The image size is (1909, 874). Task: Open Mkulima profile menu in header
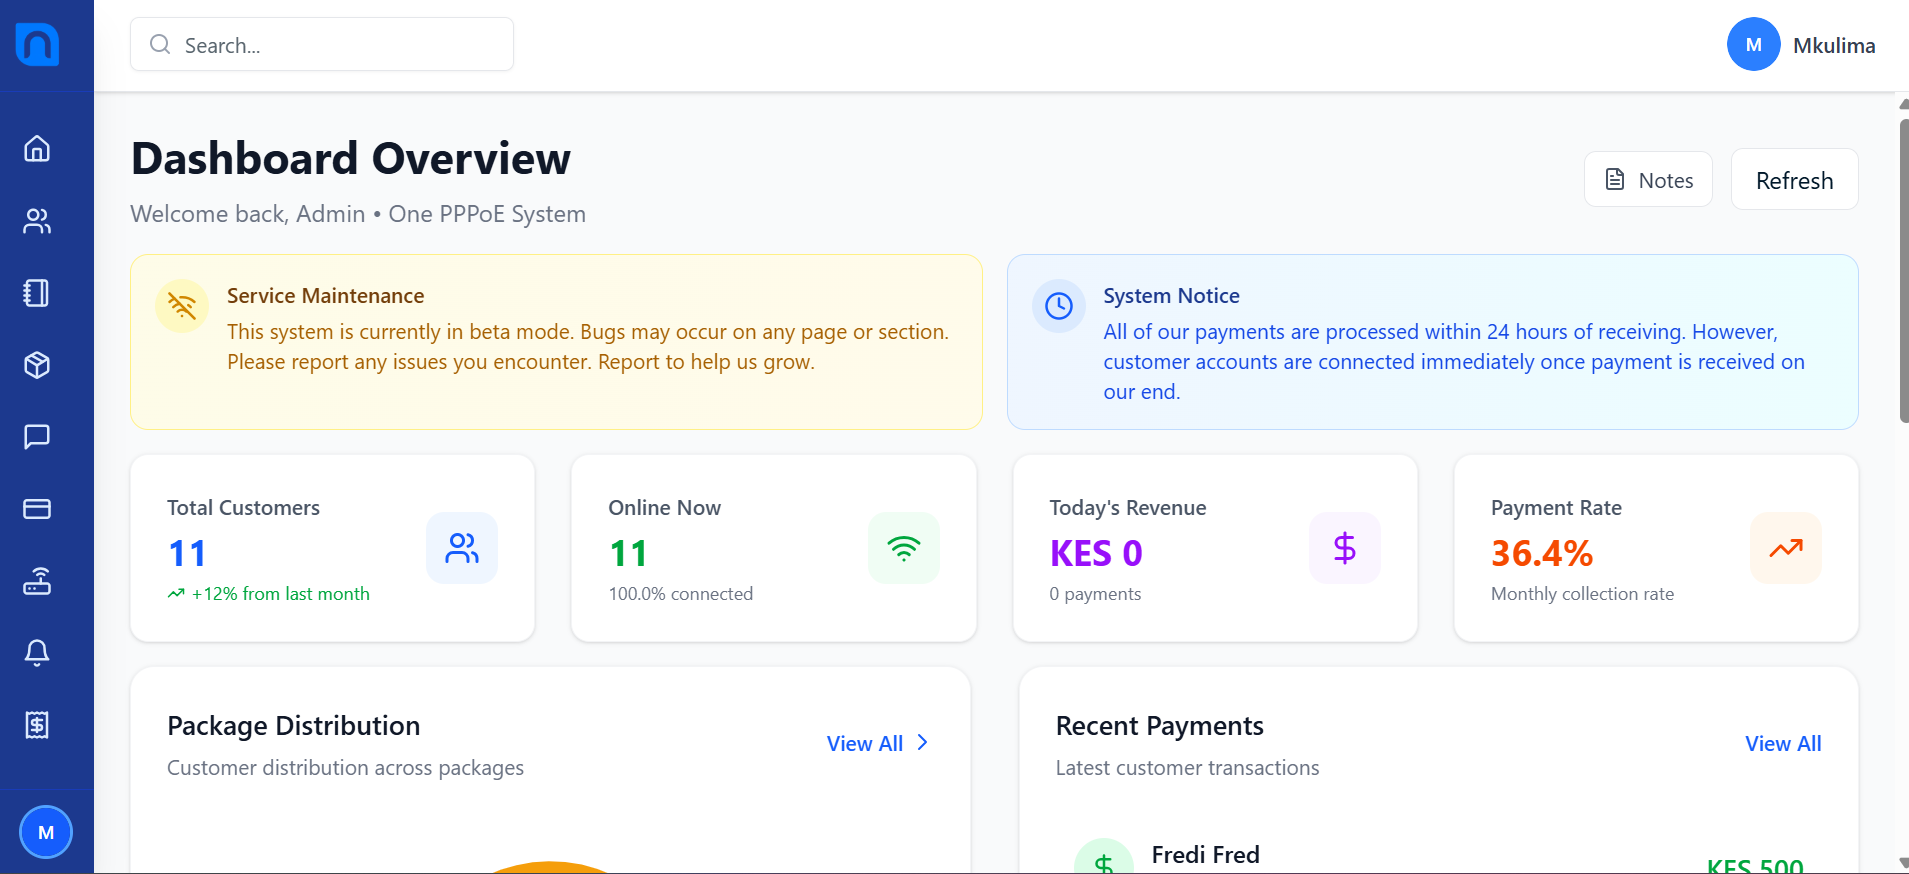tap(1801, 45)
